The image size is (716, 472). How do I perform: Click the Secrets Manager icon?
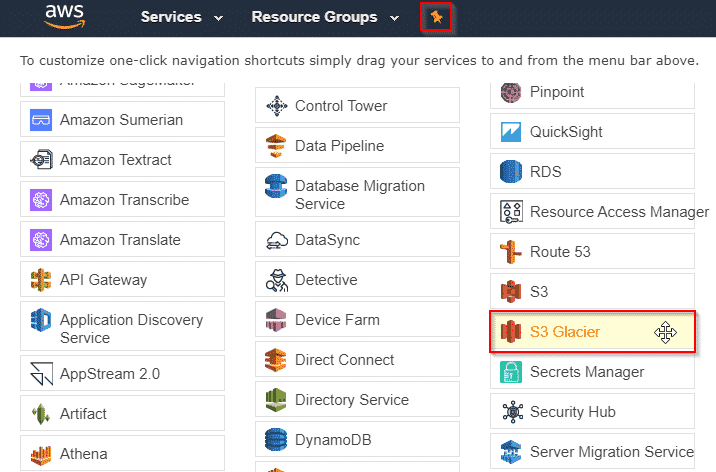[x=511, y=372]
